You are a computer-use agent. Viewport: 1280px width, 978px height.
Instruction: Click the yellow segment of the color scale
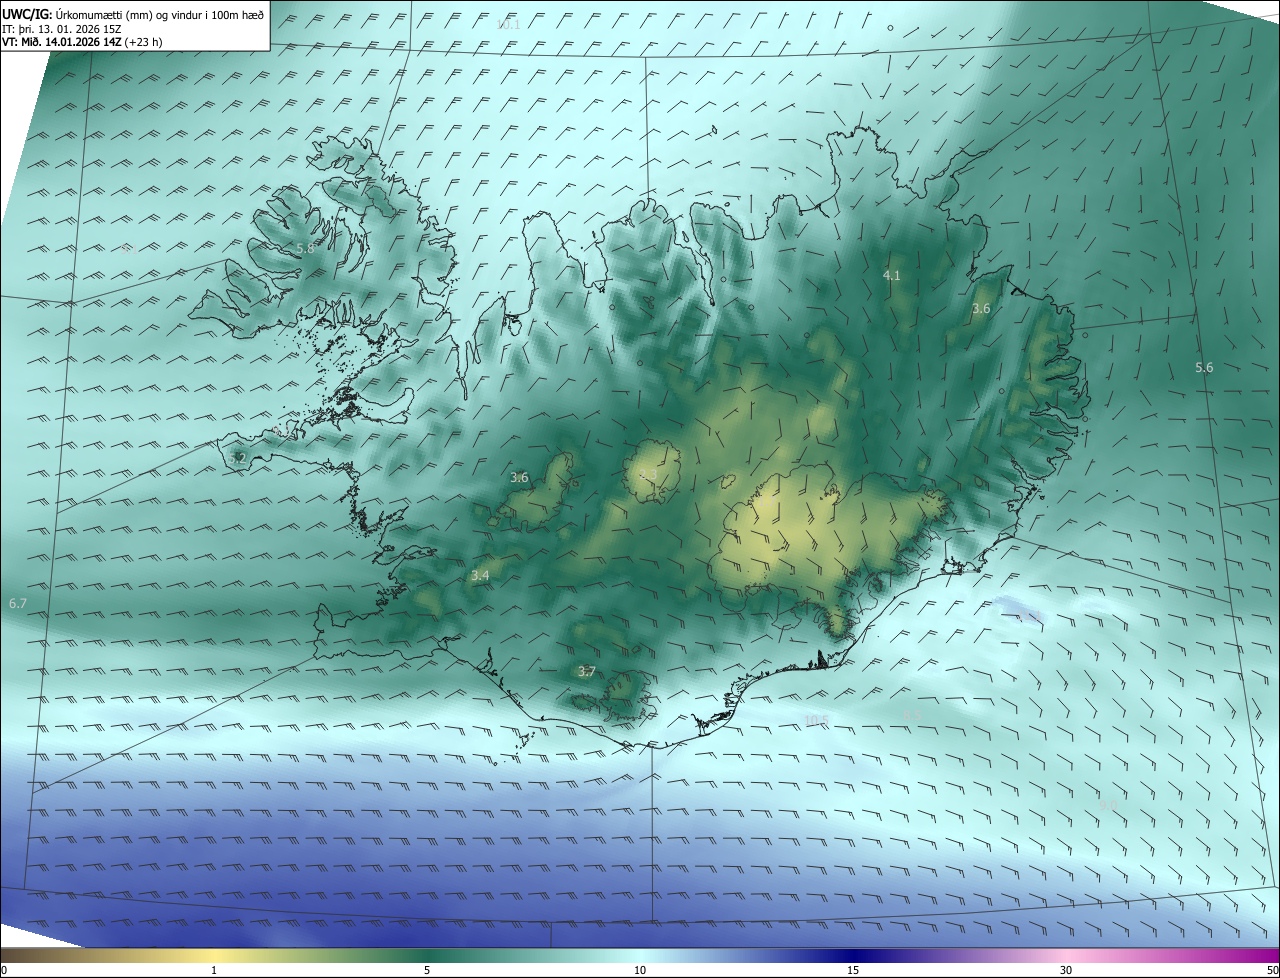click(215, 956)
